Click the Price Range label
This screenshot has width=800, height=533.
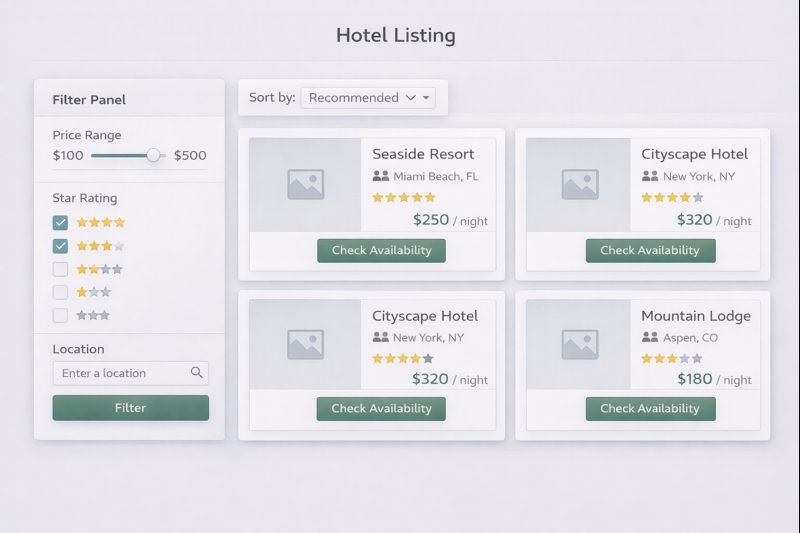[x=87, y=135]
